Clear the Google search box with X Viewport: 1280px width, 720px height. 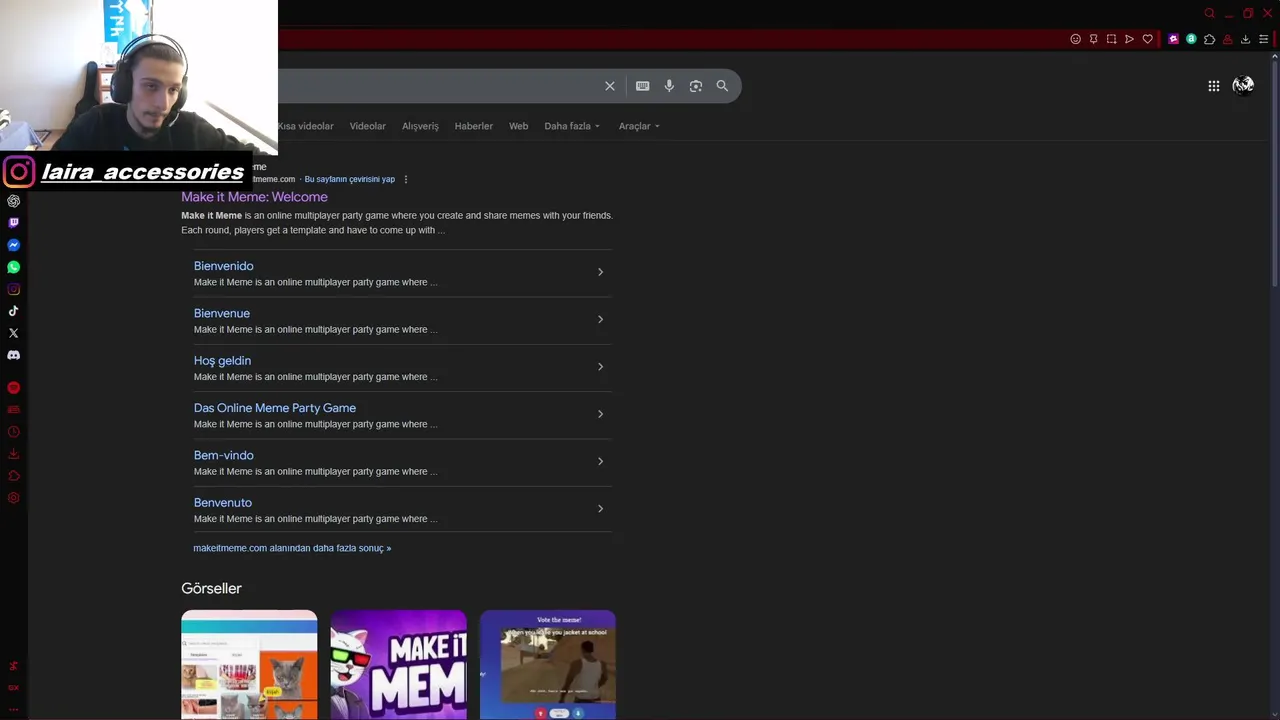click(x=610, y=86)
